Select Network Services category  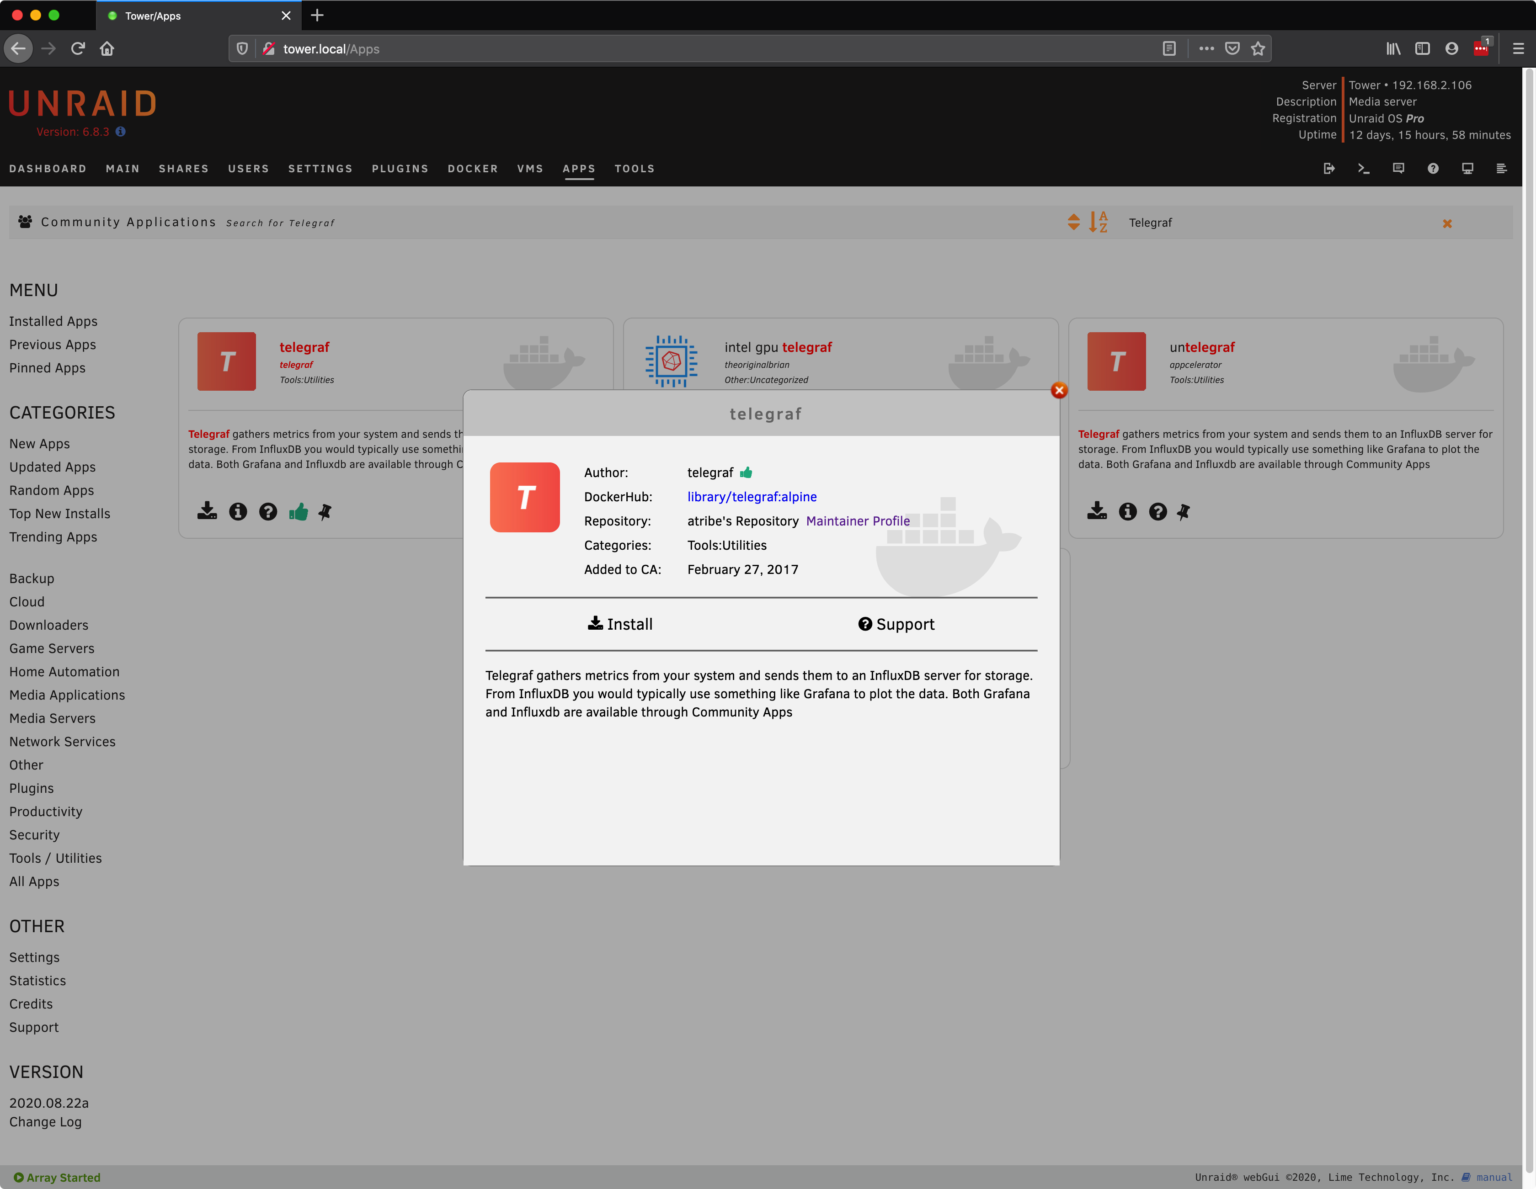[x=63, y=742]
